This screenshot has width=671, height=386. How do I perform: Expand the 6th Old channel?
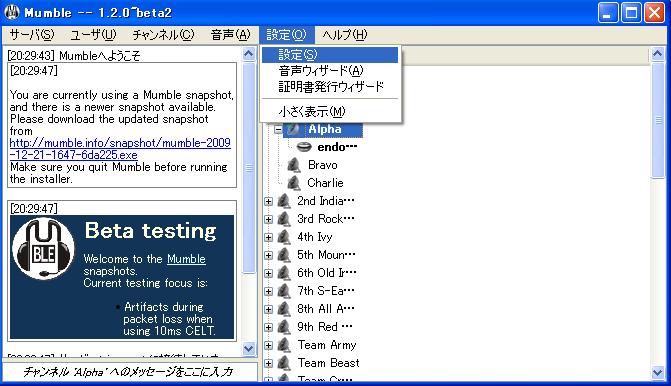click(x=268, y=273)
